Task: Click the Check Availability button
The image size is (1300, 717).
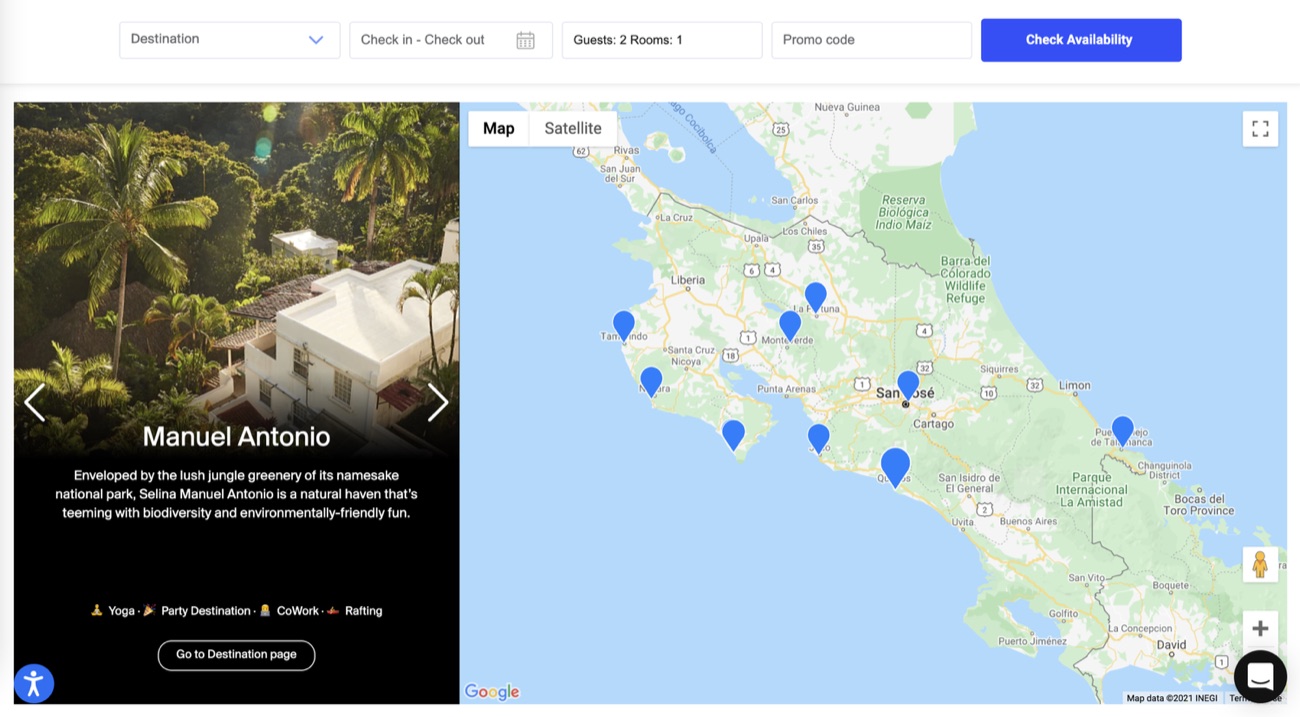Action: tap(1081, 40)
